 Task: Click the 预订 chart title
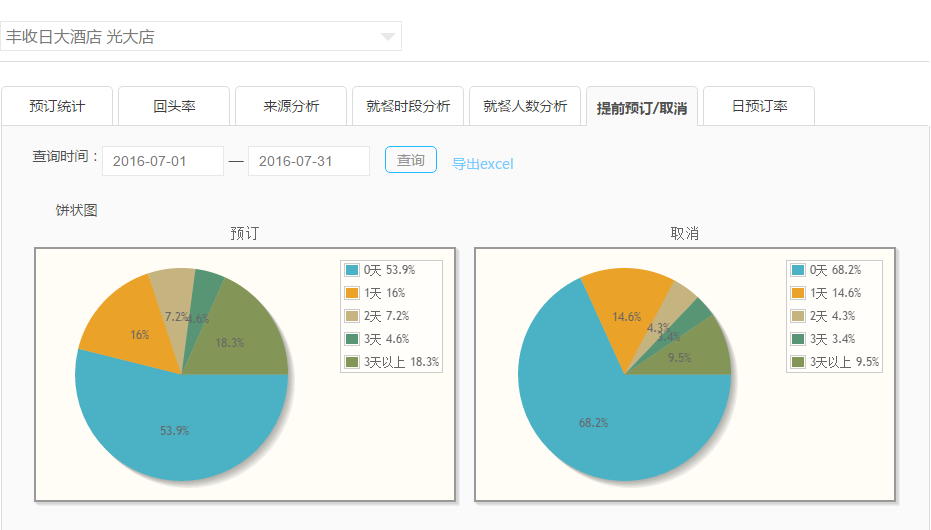[245, 233]
